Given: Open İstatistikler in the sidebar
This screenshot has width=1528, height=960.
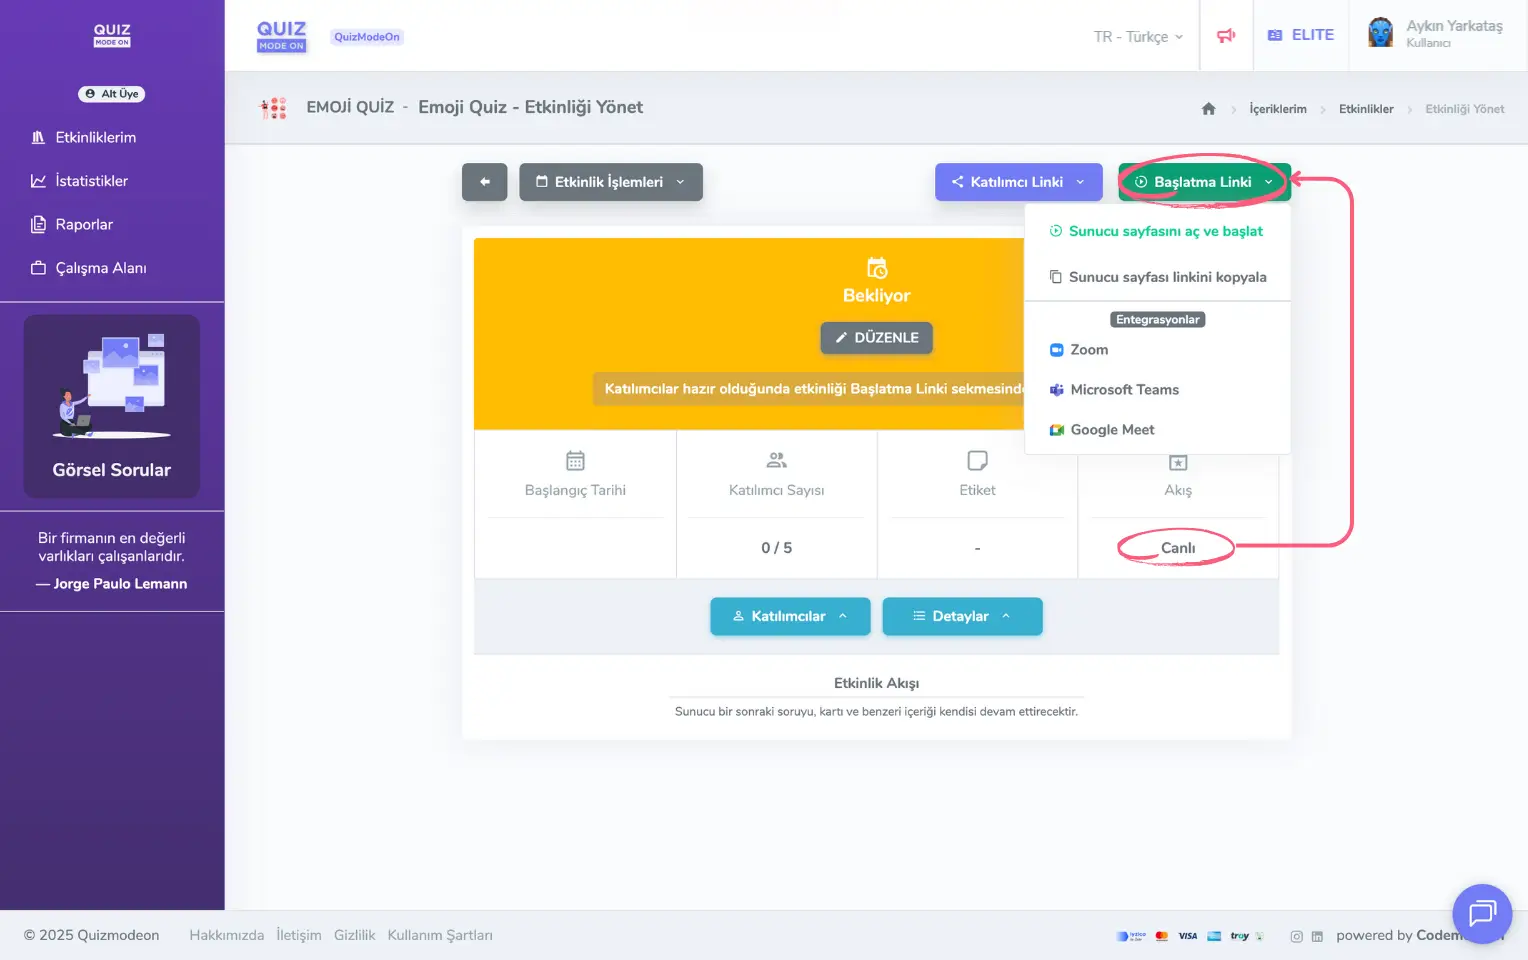Looking at the screenshot, I should (x=91, y=181).
